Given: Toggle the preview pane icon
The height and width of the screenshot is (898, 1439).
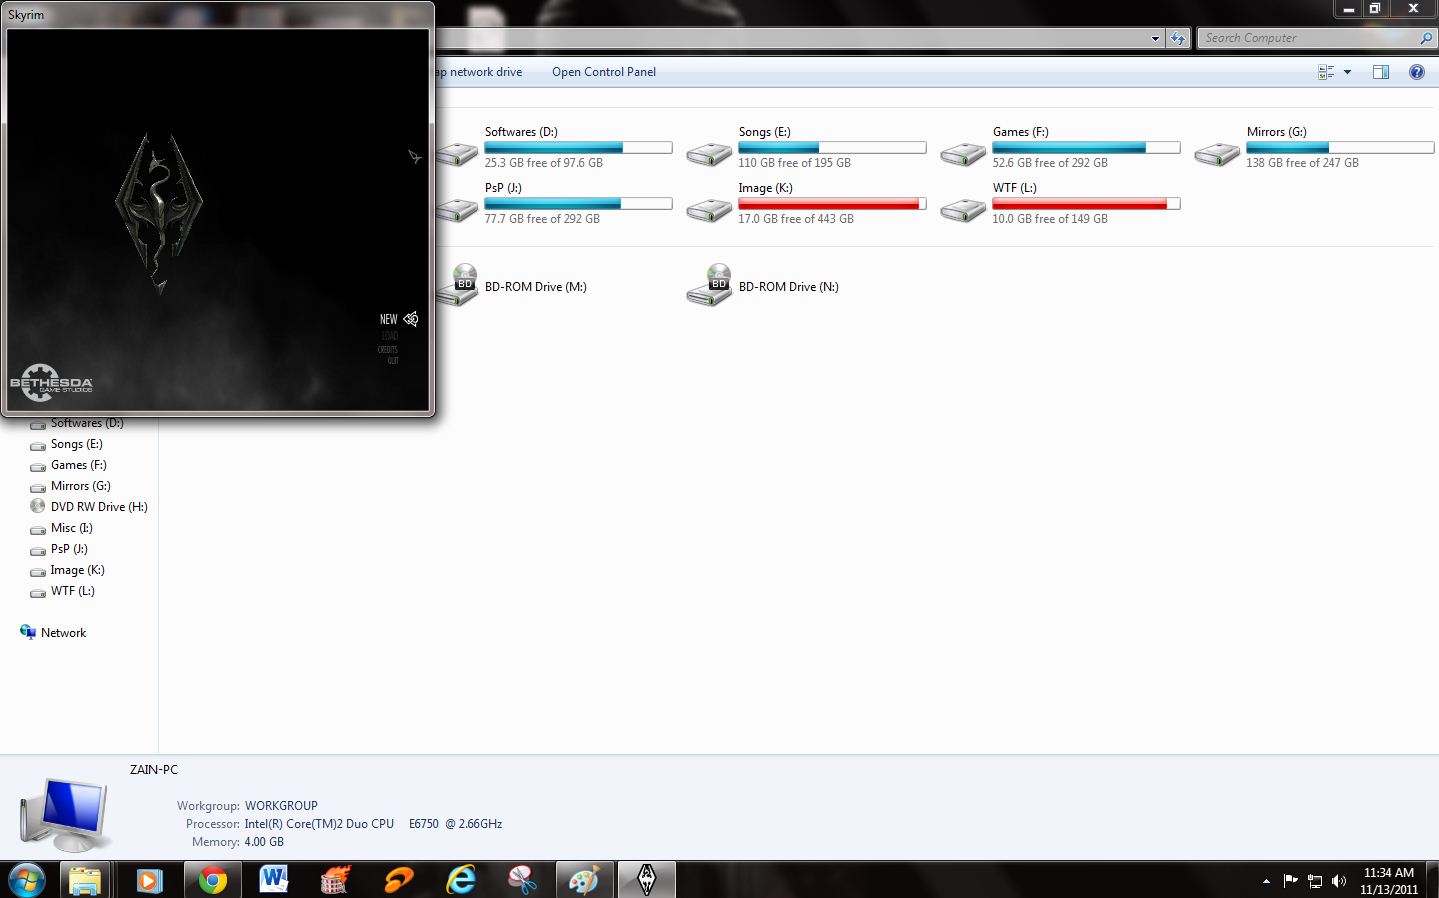Looking at the screenshot, I should coord(1381,72).
